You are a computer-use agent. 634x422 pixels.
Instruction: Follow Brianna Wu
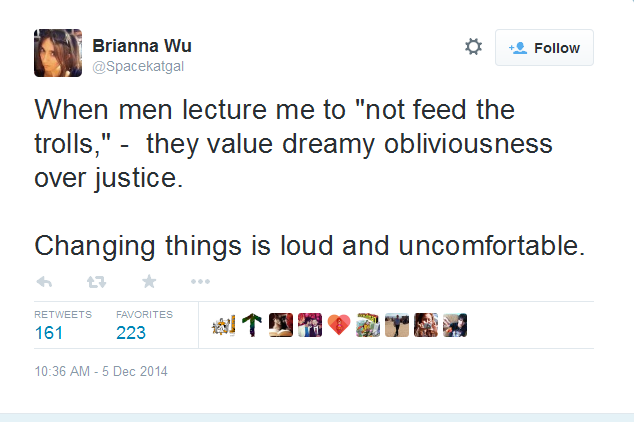(x=544, y=48)
